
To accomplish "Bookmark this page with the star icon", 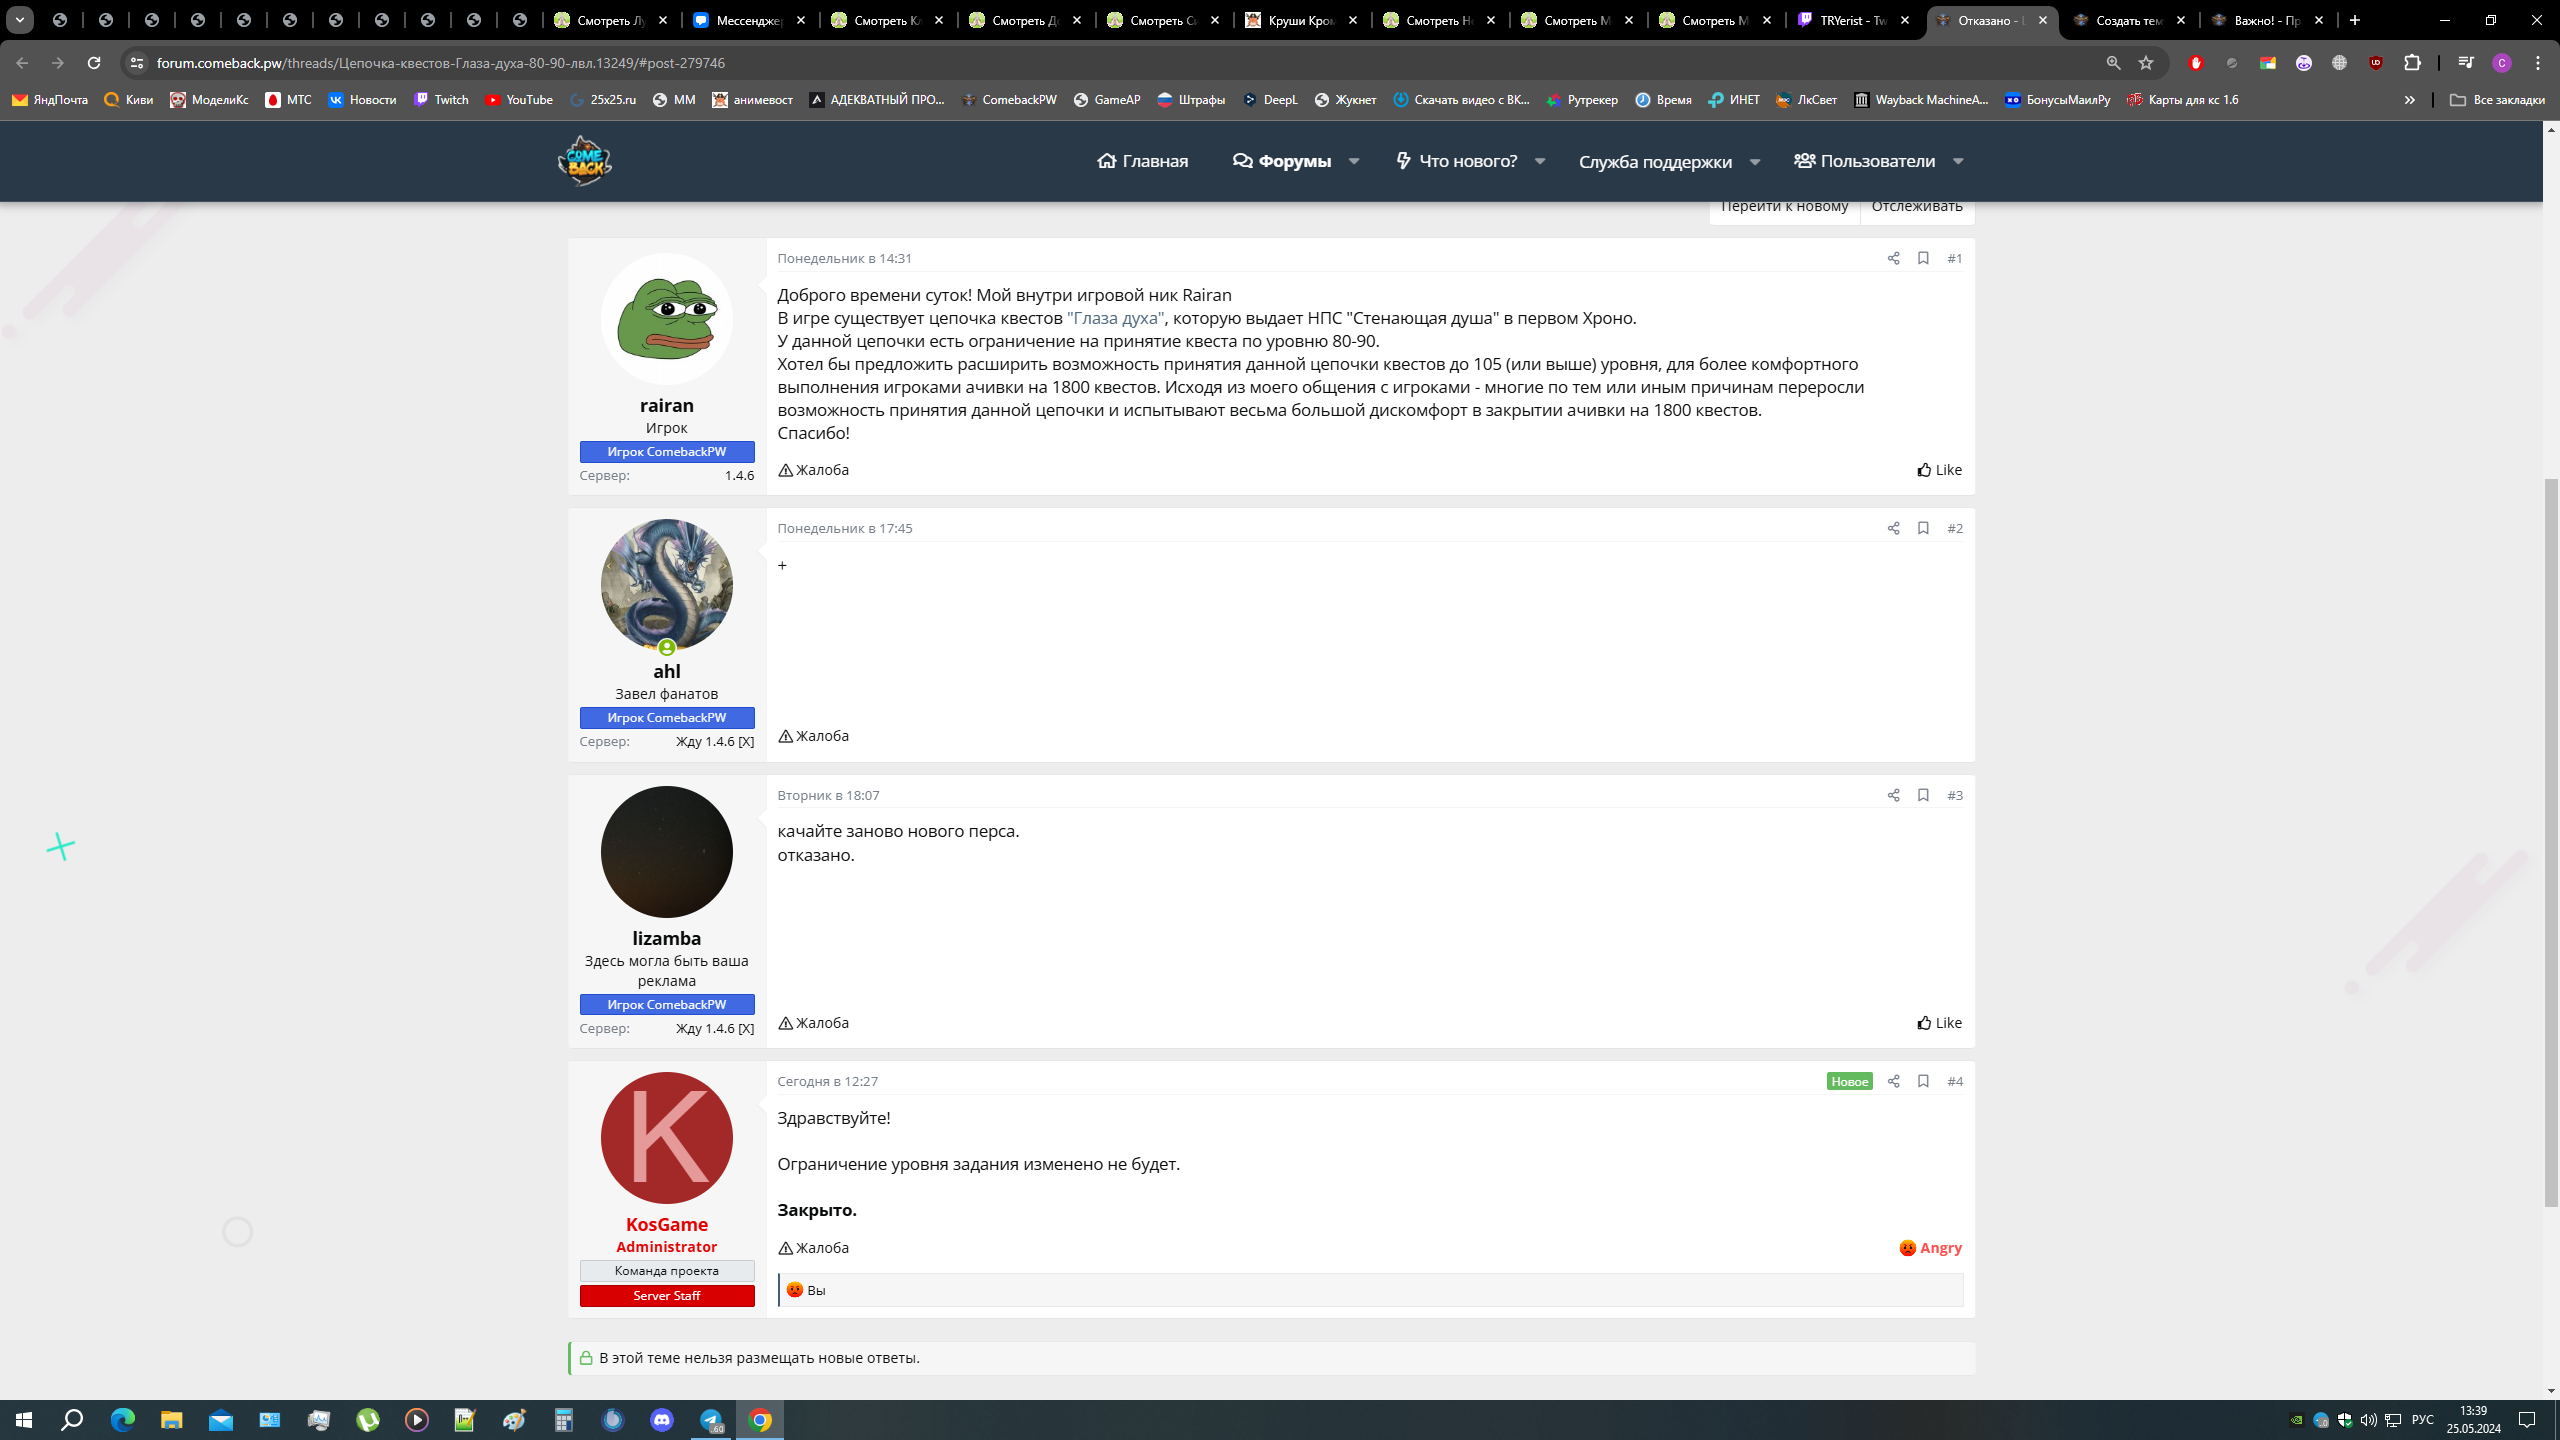I will 2146,63.
